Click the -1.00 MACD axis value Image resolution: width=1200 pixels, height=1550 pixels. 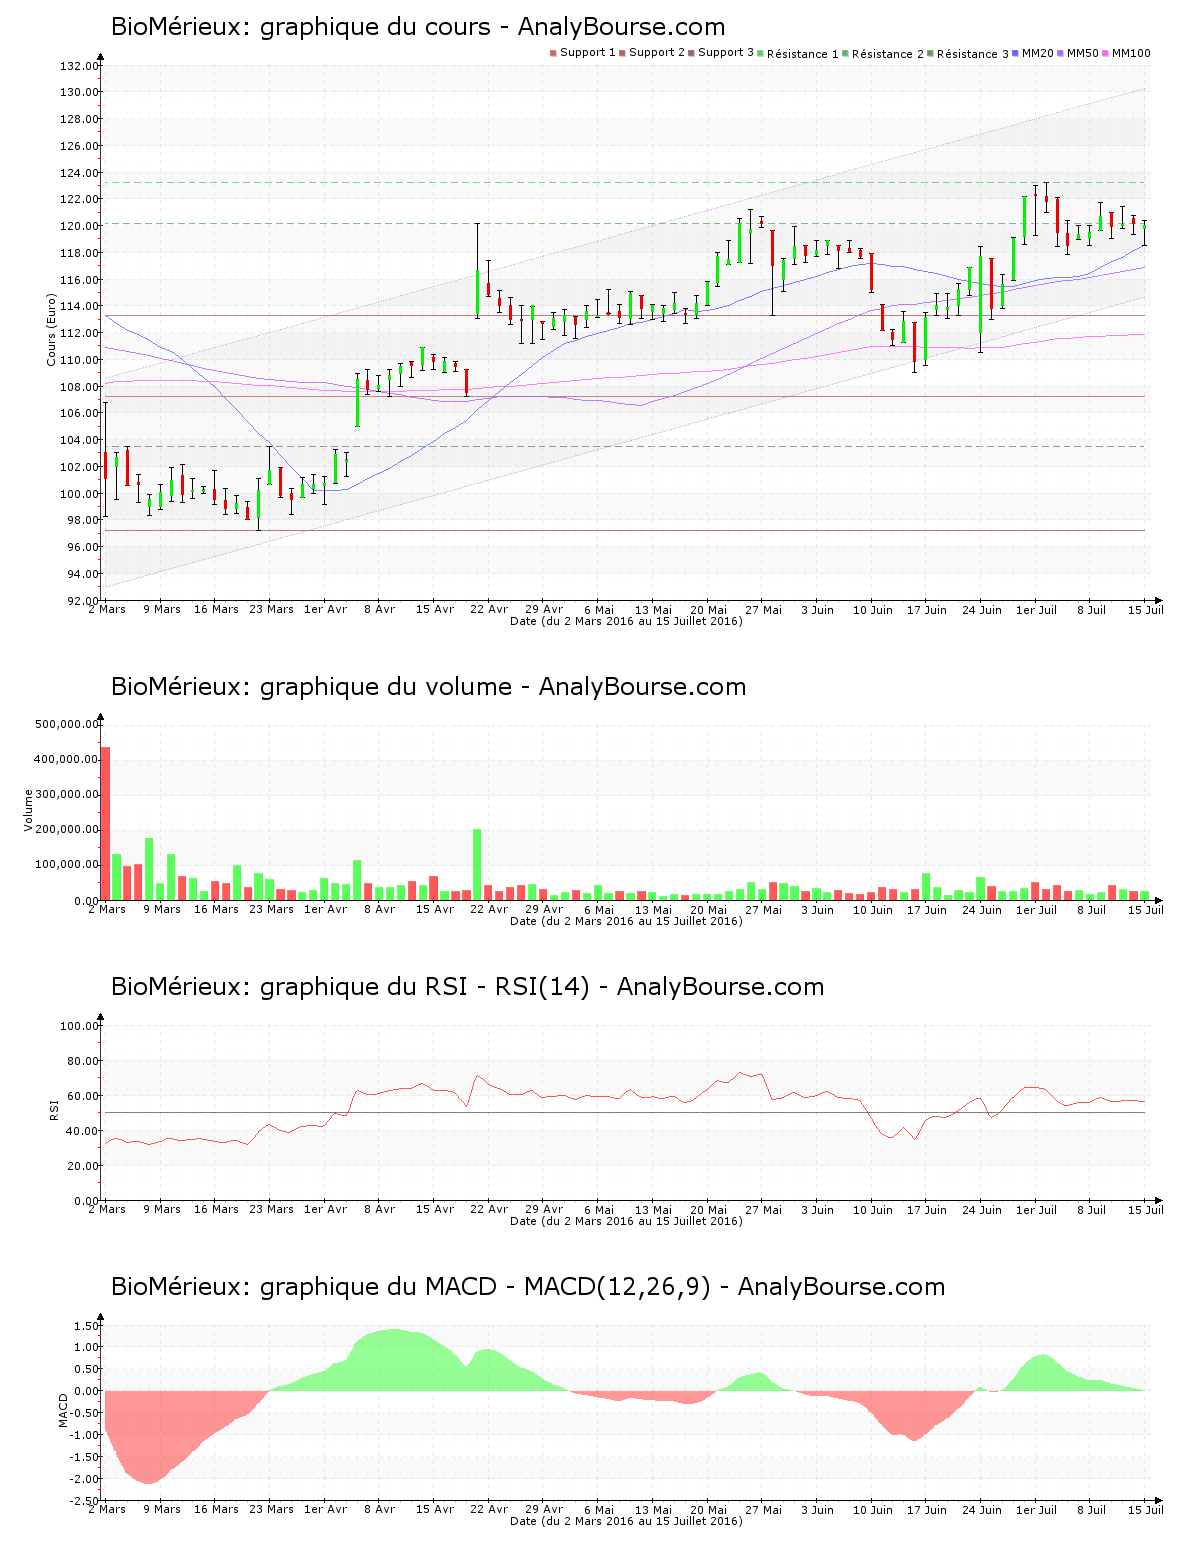pyautogui.click(x=84, y=1435)
